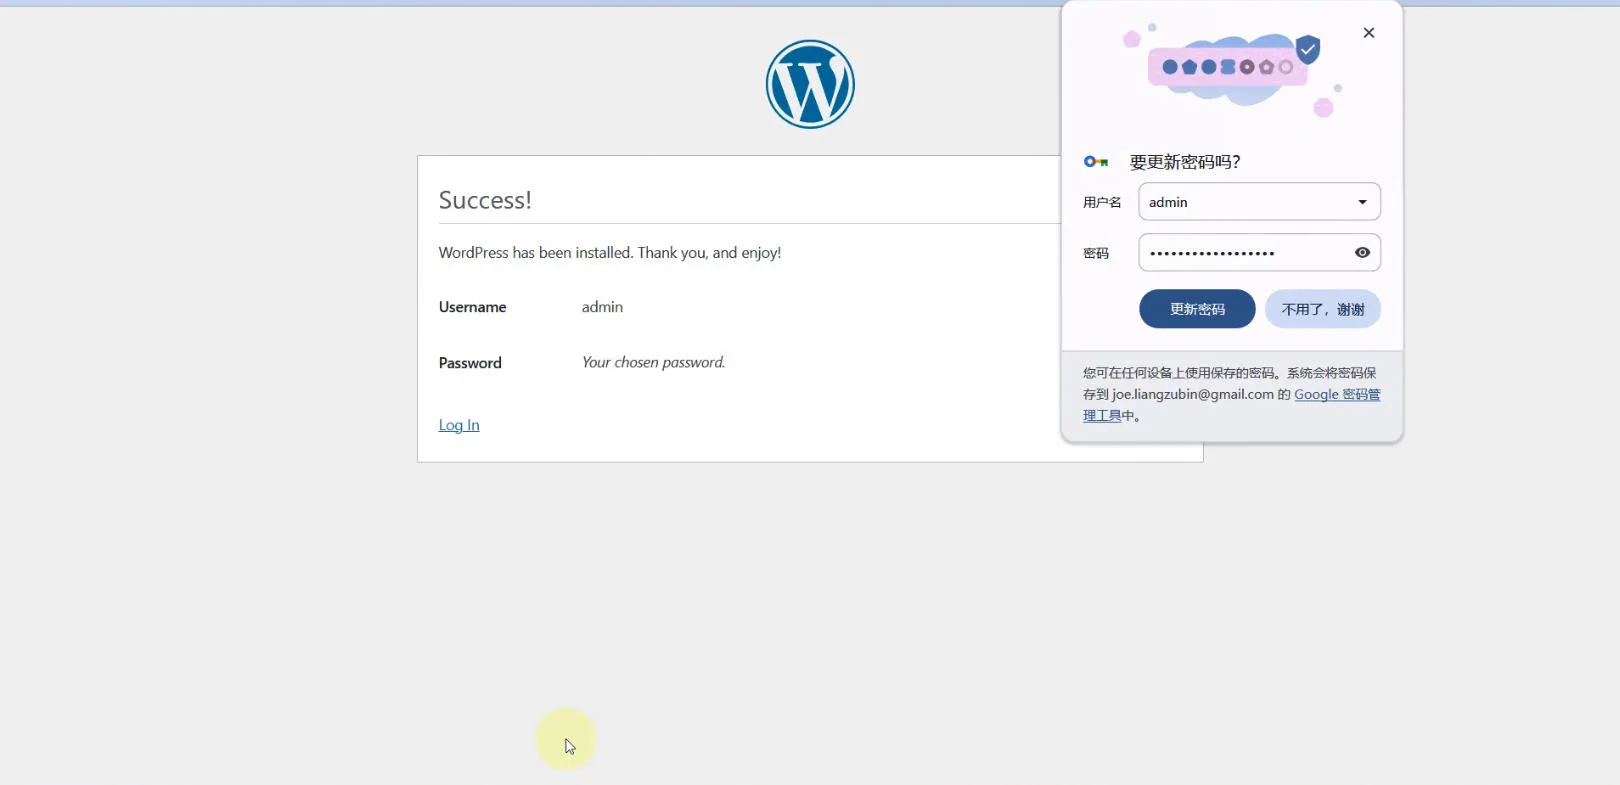Click the "Your chosen password." text
The width and height of the screenshot is (1620, 785).
tap(653, 362)
